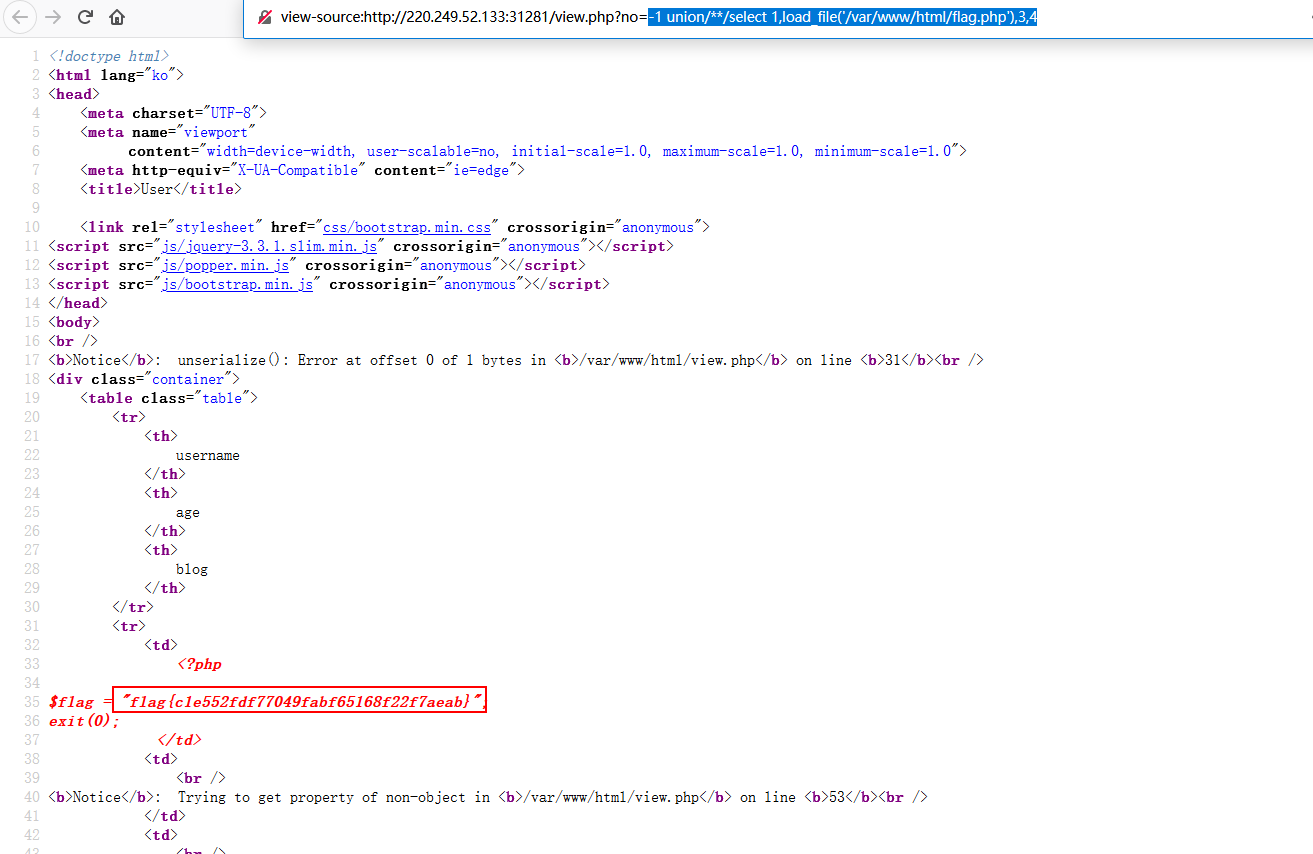Open the js/bootstrap.min.js source link
This screenshot has height=854, width=1313.
pyautogui.click(x=238, y=284)
